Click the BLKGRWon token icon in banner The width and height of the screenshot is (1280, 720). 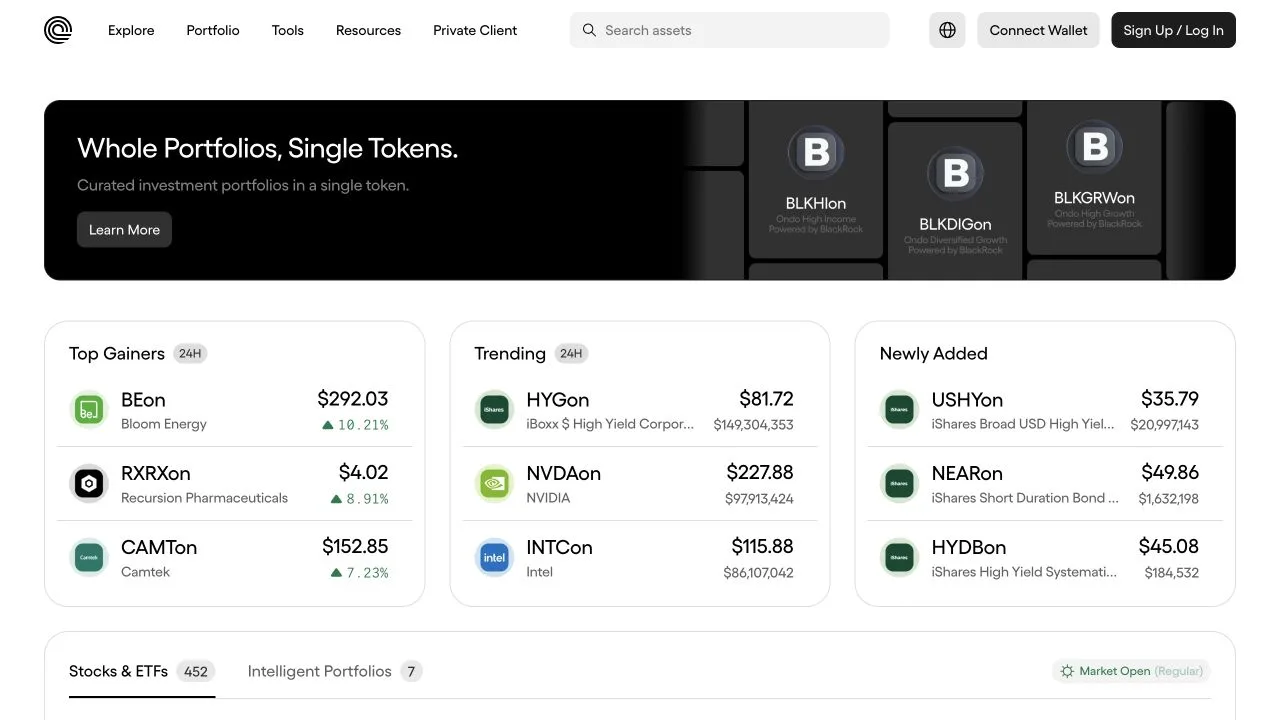tap(1094, 147)
